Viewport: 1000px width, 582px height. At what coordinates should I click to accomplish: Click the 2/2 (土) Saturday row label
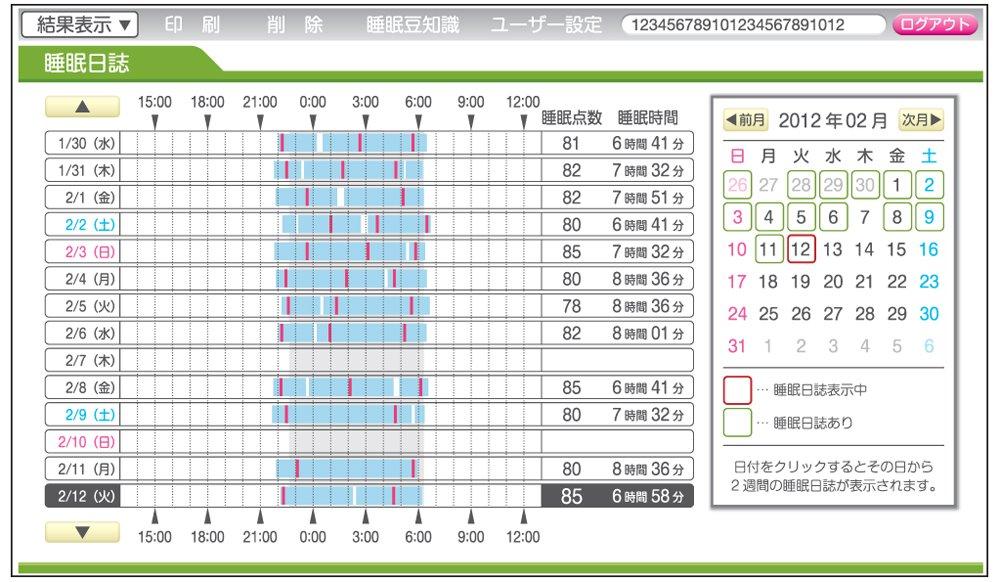click(83, 224)
